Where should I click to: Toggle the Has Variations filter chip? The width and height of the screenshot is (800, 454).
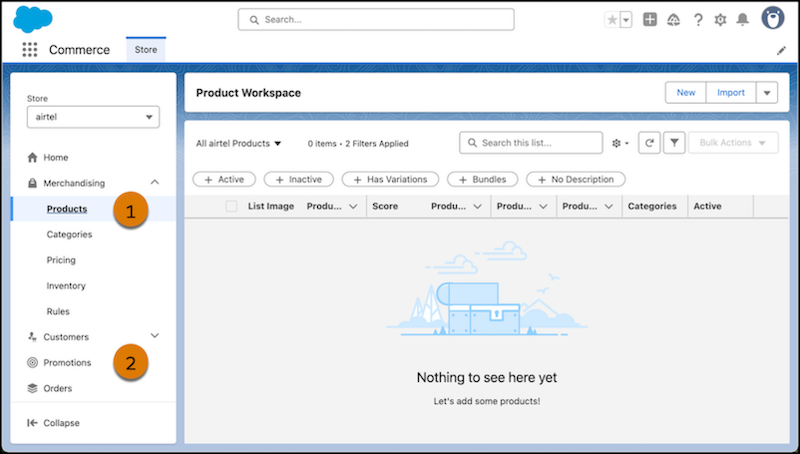click(390, 180)
